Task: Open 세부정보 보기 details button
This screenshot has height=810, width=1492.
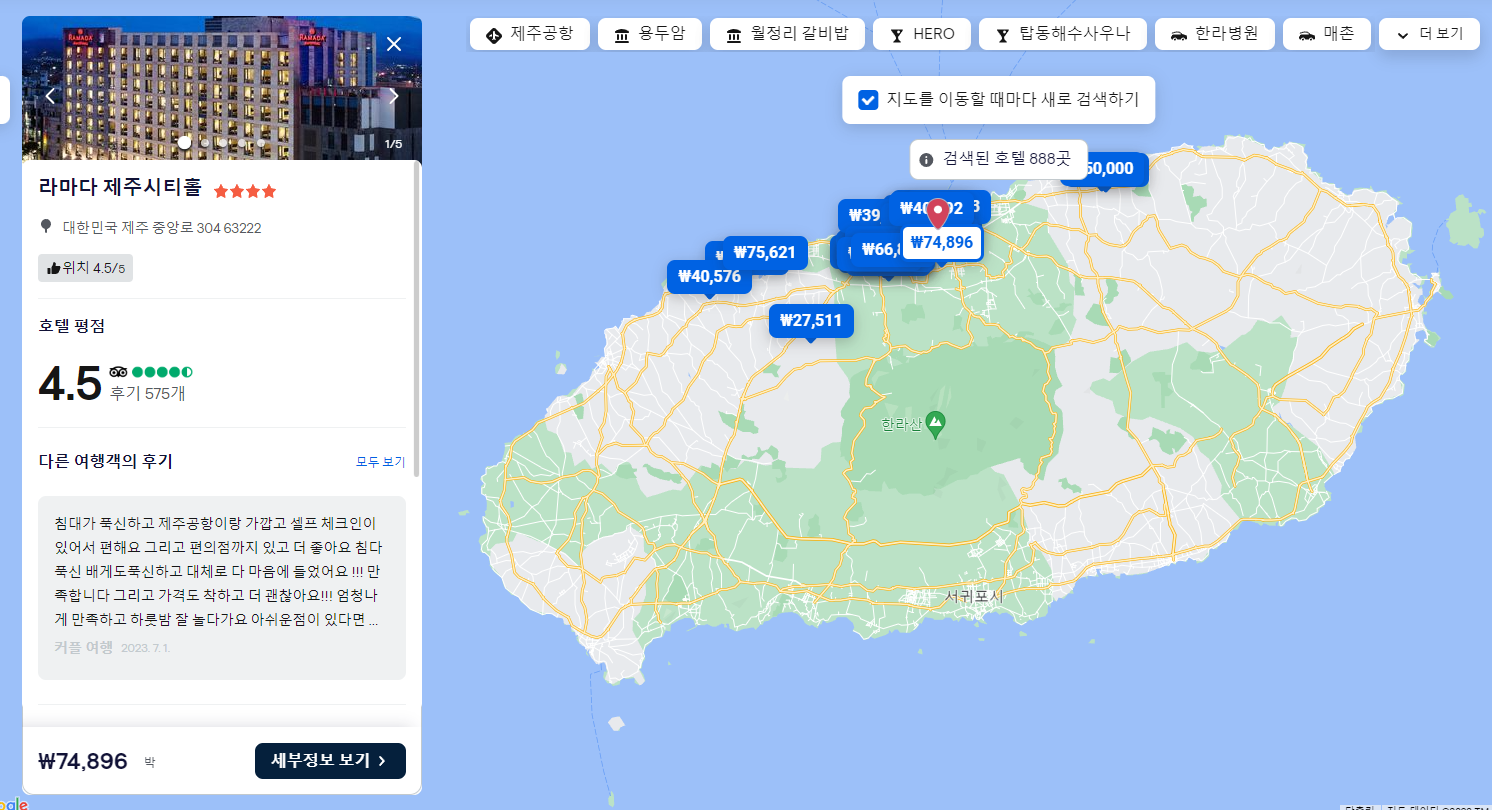Action: (330, 761)
